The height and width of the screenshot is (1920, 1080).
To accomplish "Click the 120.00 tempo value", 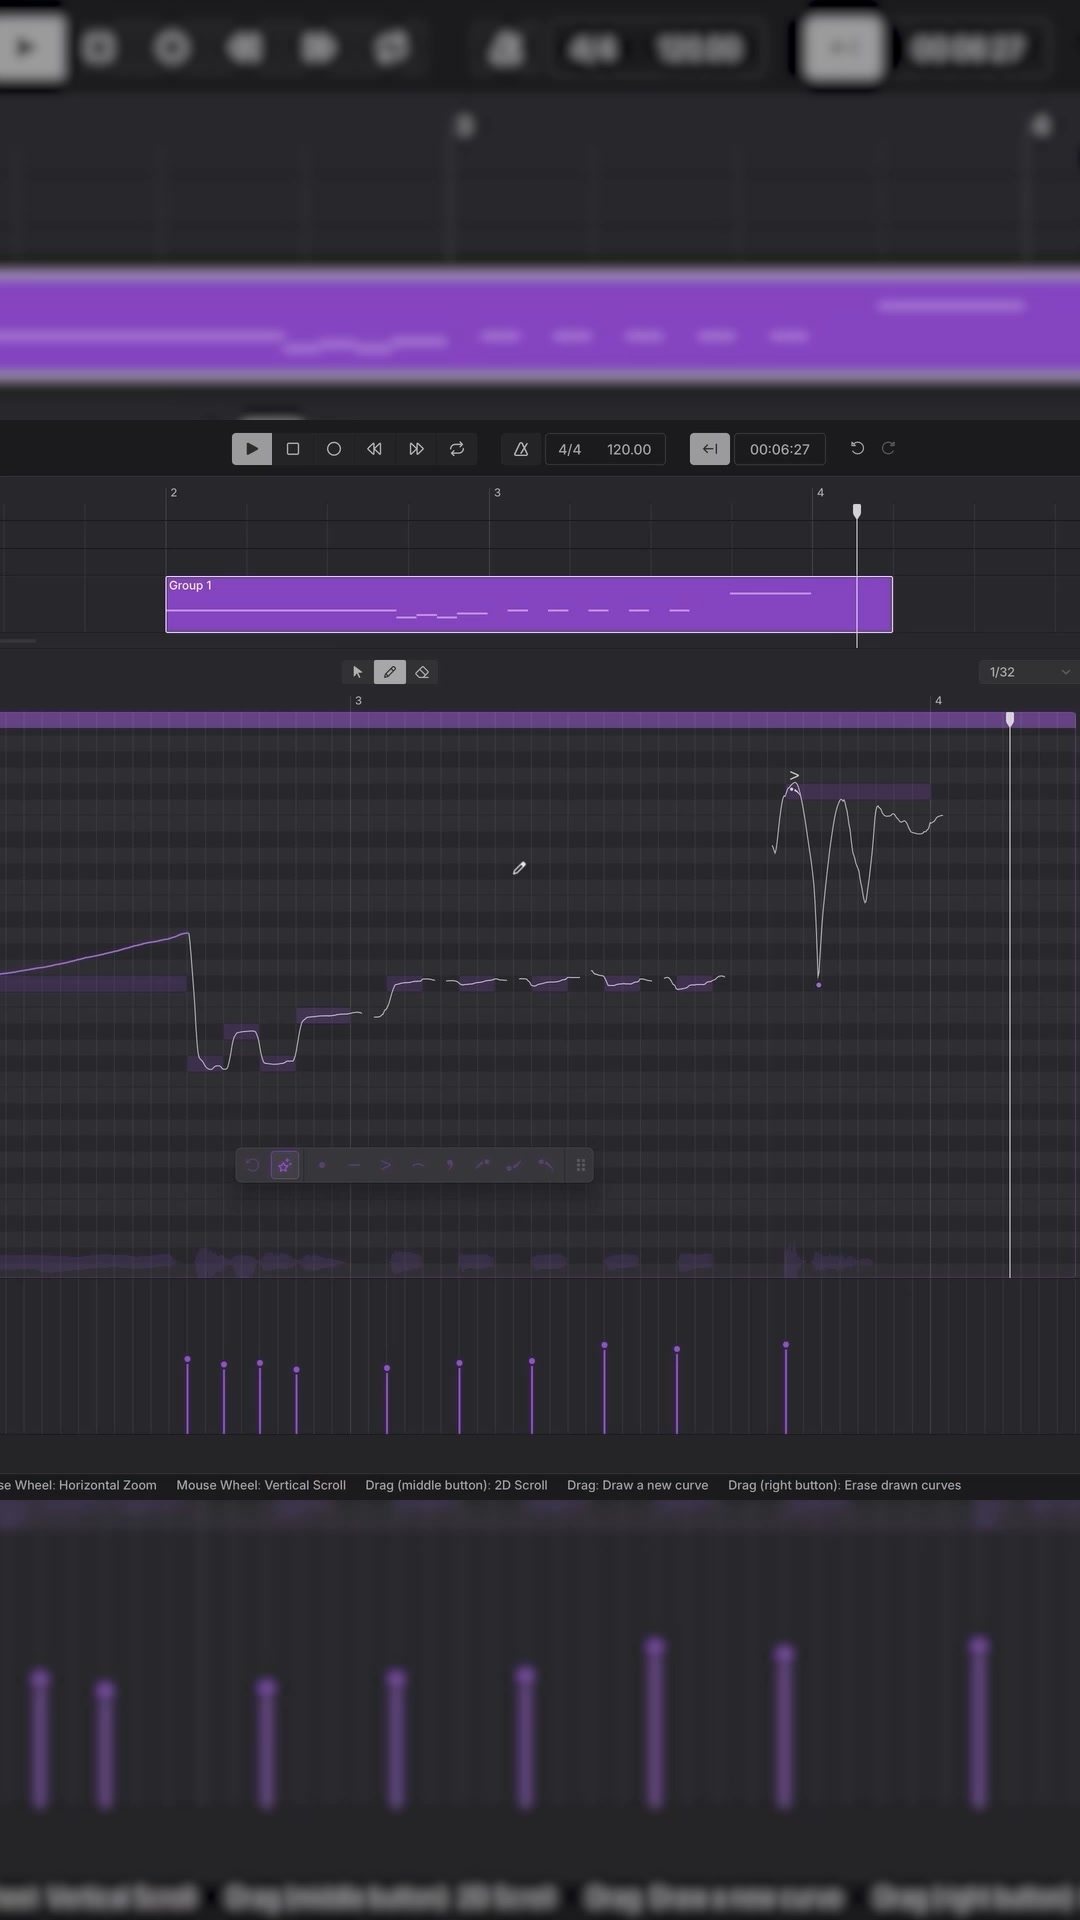I will point(629,449).
